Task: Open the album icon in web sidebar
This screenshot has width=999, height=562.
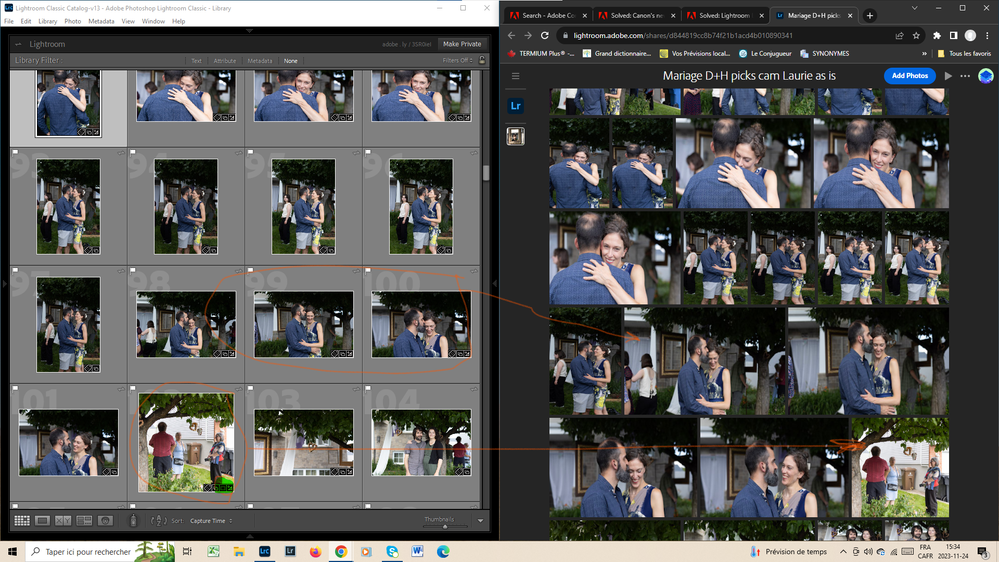Action: (x=515, y=136)
